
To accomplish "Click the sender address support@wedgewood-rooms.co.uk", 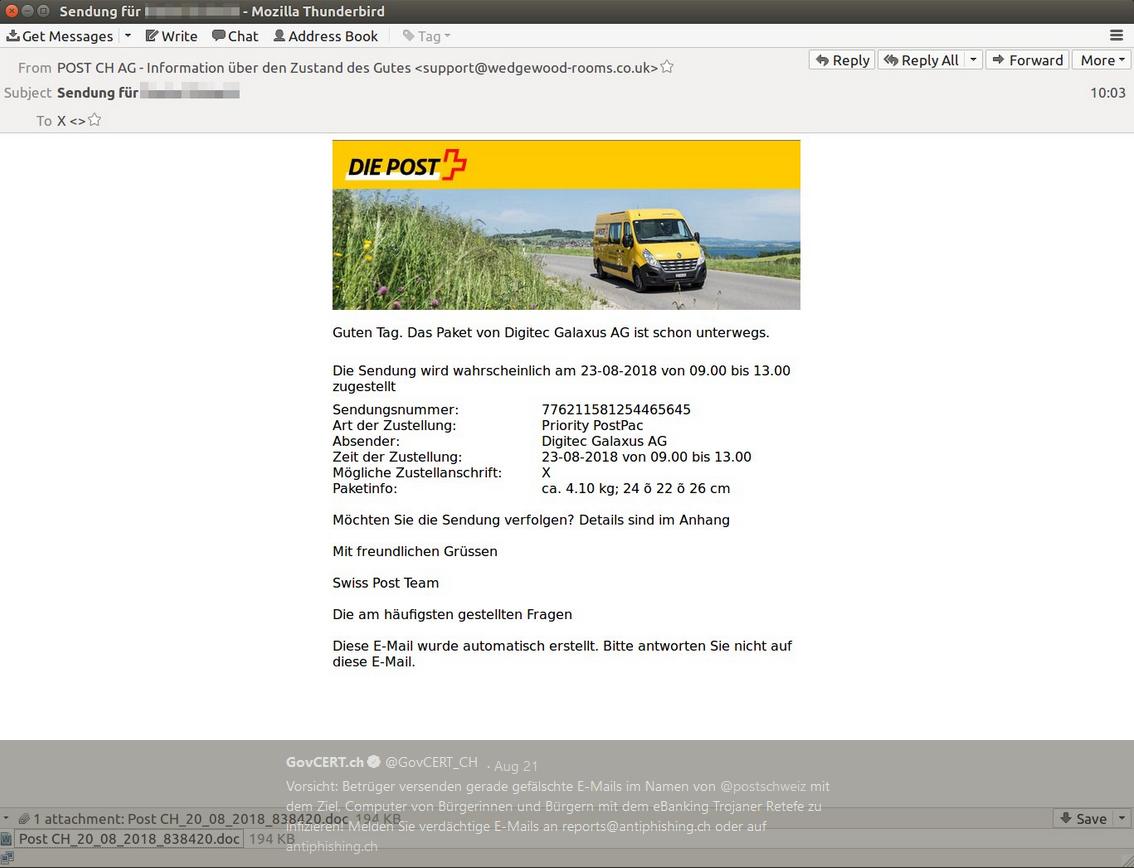I will 536,68.
